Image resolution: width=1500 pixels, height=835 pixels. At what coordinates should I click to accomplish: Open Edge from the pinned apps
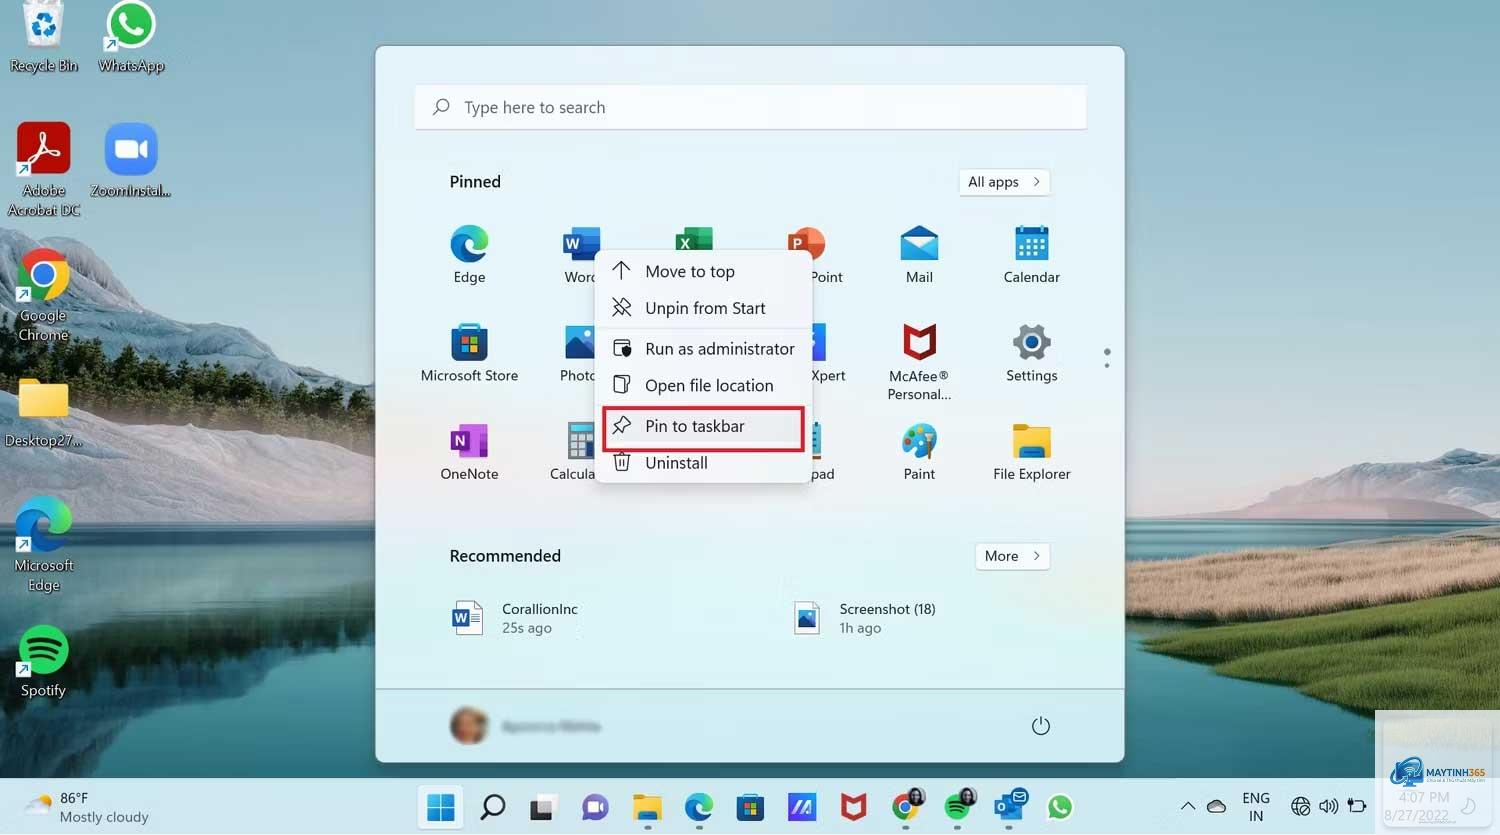pos(469,255)
